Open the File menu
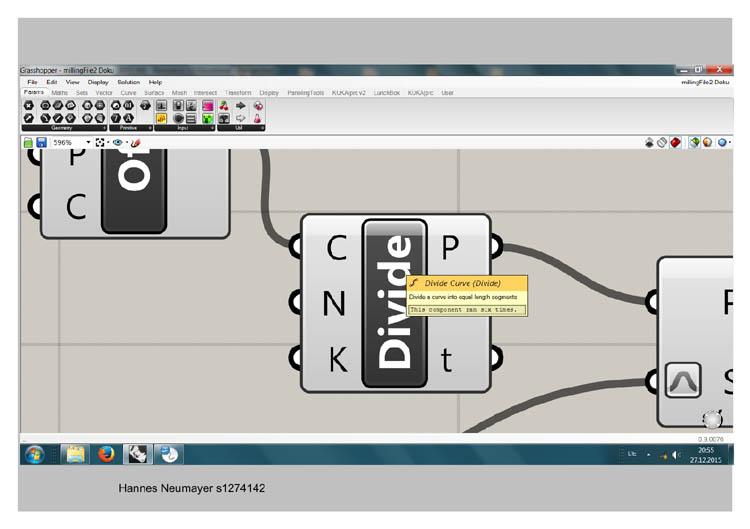 32,82
